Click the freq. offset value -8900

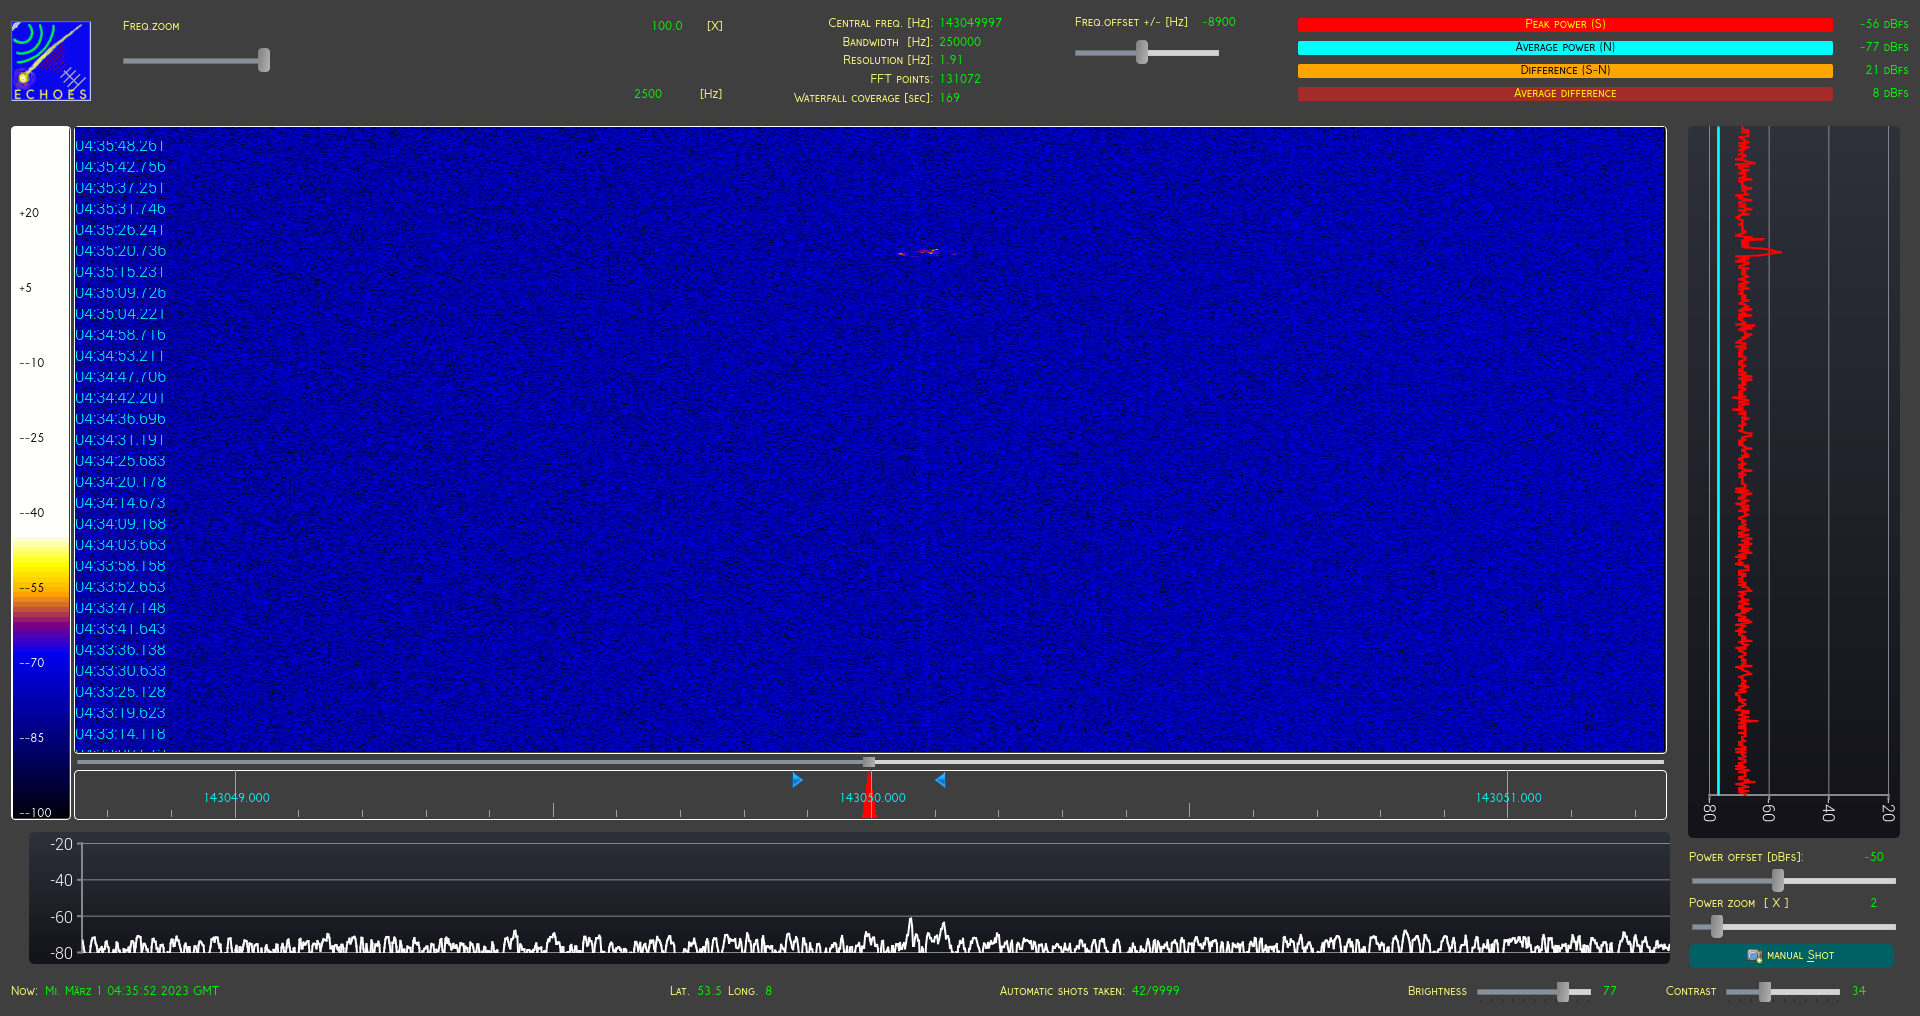pyautogui.click(x=1219, y=22)
